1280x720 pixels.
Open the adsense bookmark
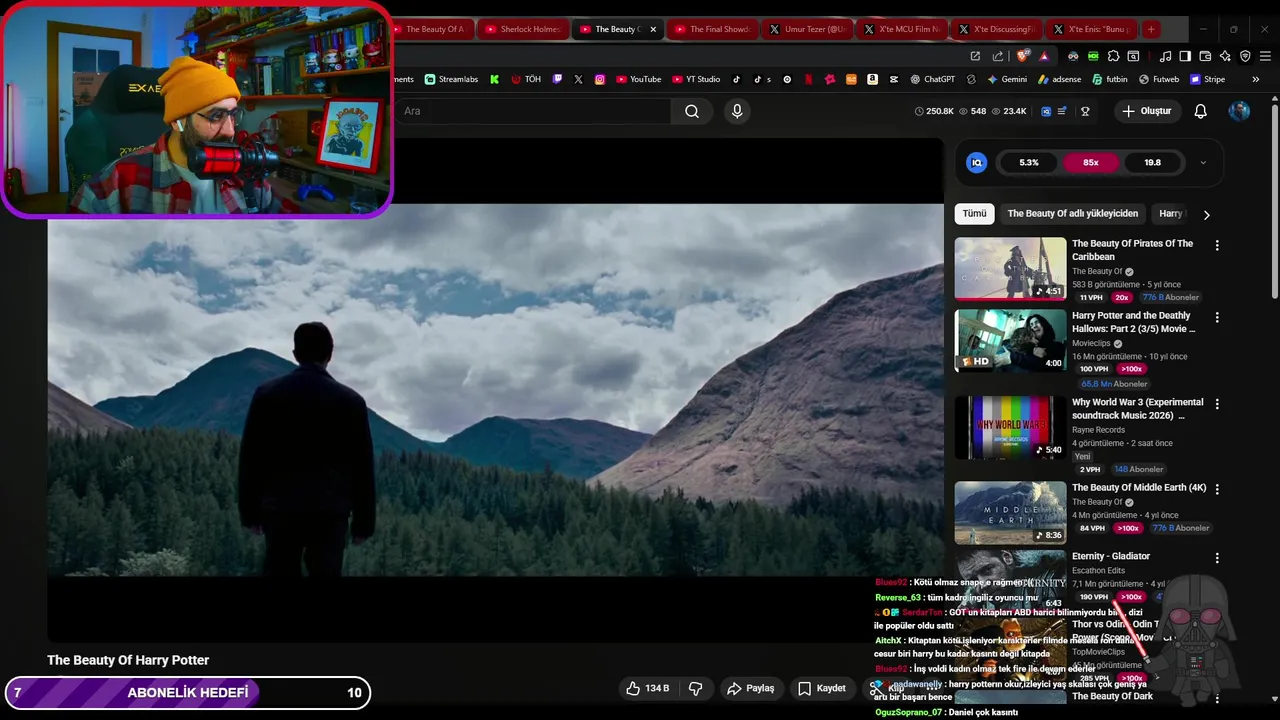pos(1059,79)
